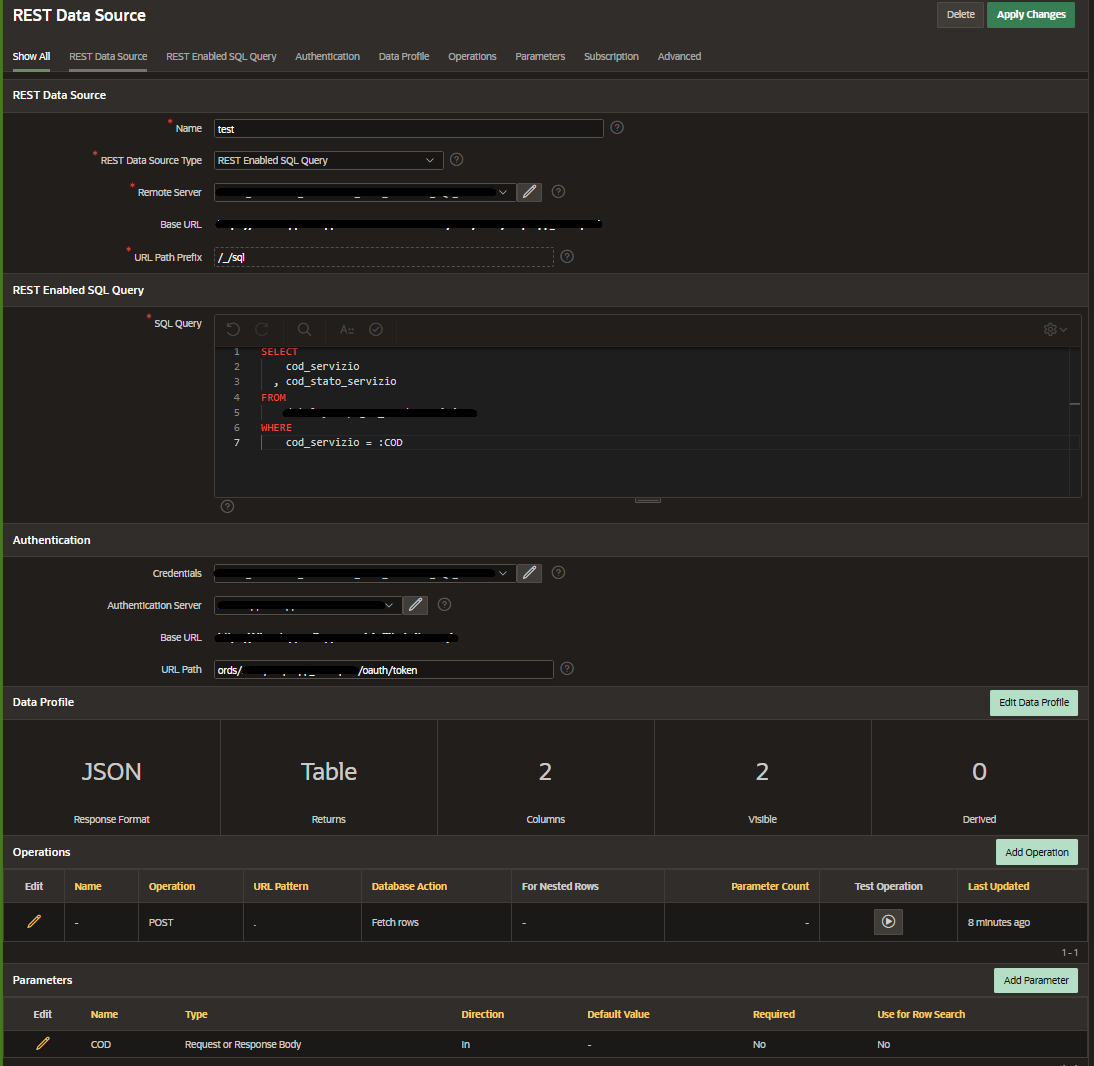Switch to the REST Data Source tab
This screenshot has width=1094, height=1066.
108,57
